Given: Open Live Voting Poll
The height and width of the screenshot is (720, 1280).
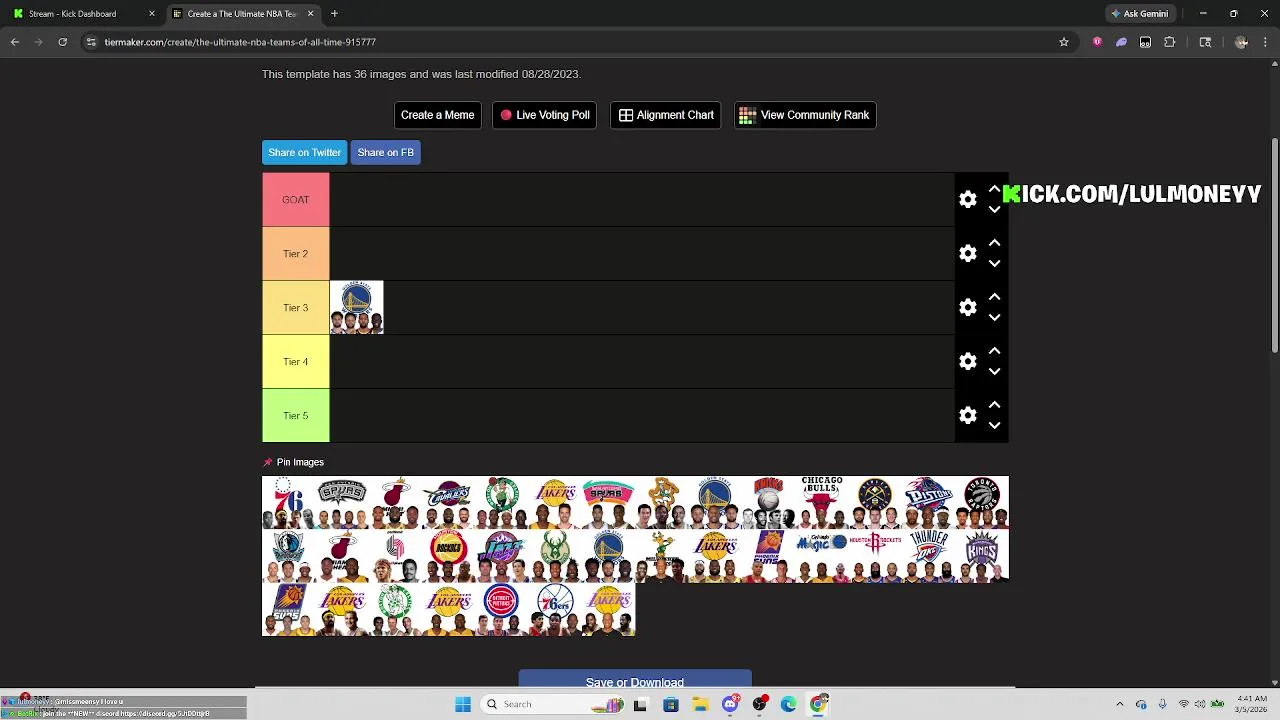Looking at the screenshot, I should 544,115.
